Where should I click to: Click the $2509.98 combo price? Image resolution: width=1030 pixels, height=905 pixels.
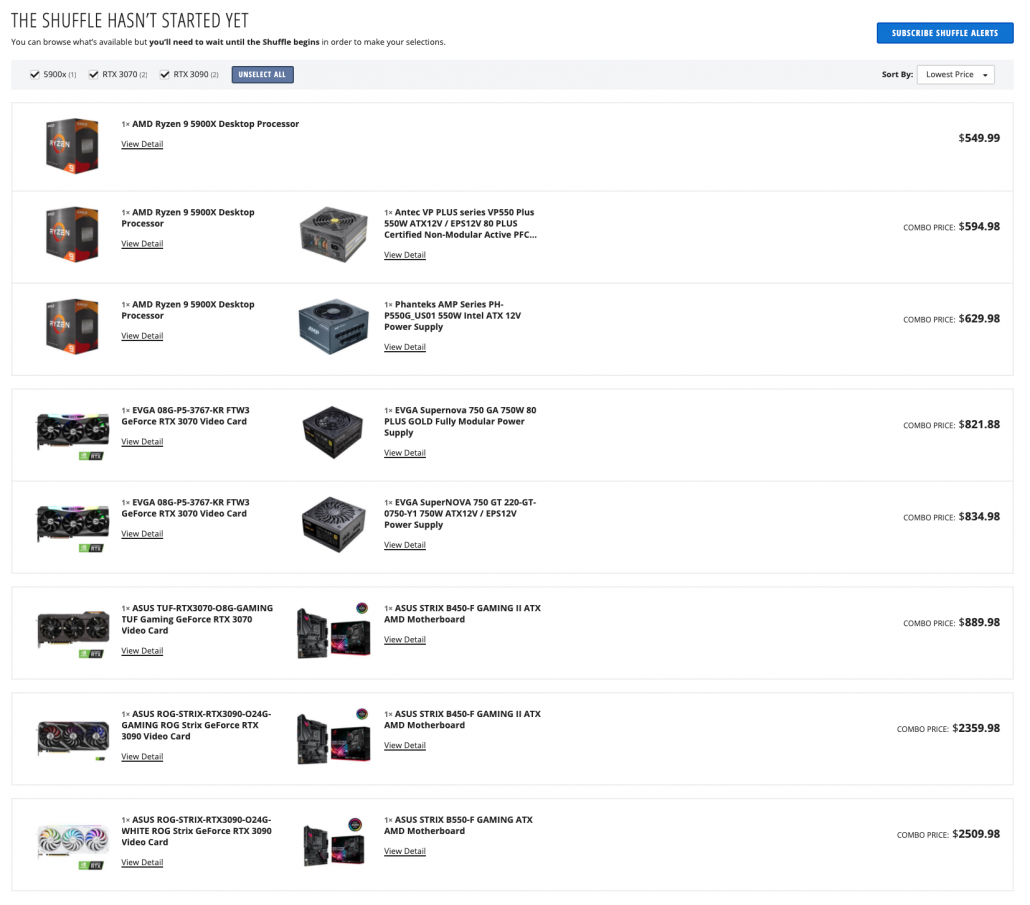[976, 833]
